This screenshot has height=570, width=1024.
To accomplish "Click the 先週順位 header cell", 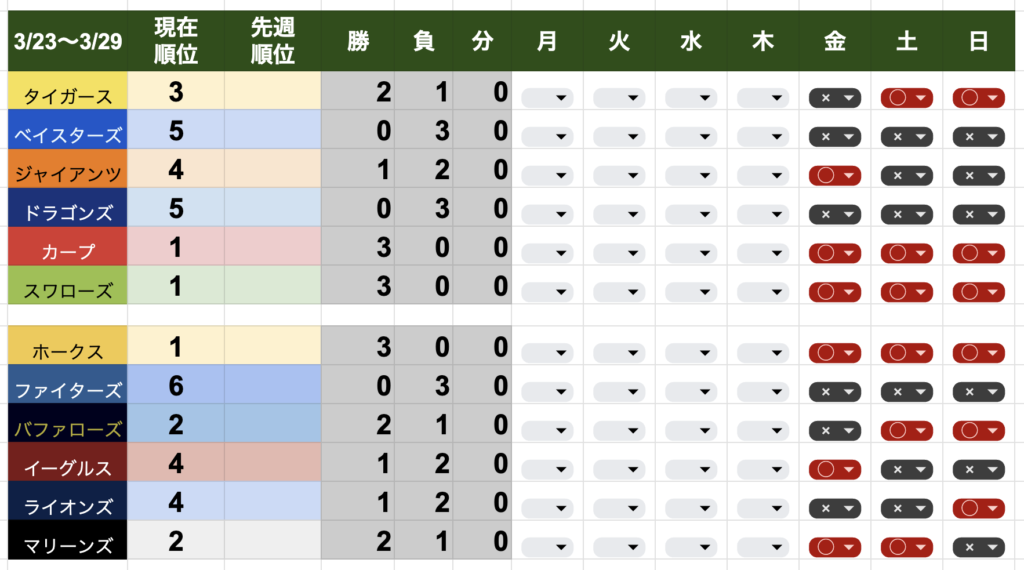I will pyautogui.click(x=273, y=42).
